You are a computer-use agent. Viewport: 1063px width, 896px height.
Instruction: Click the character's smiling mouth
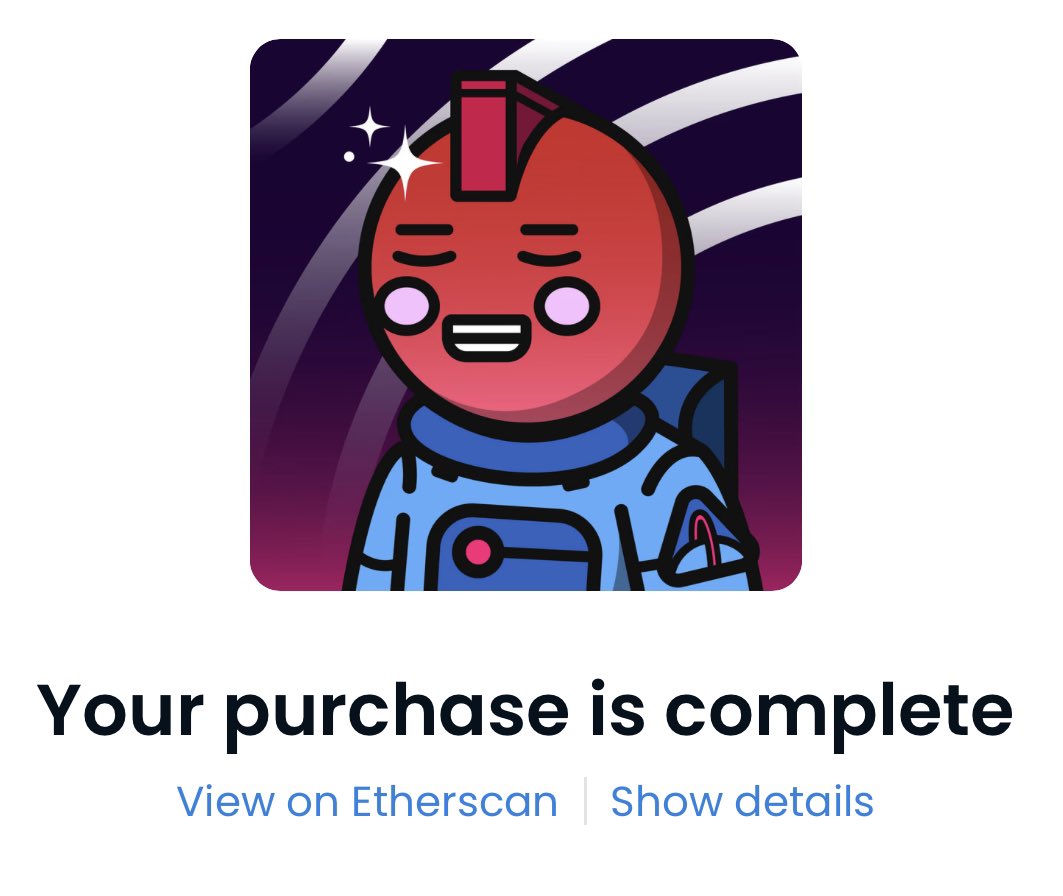485,339
